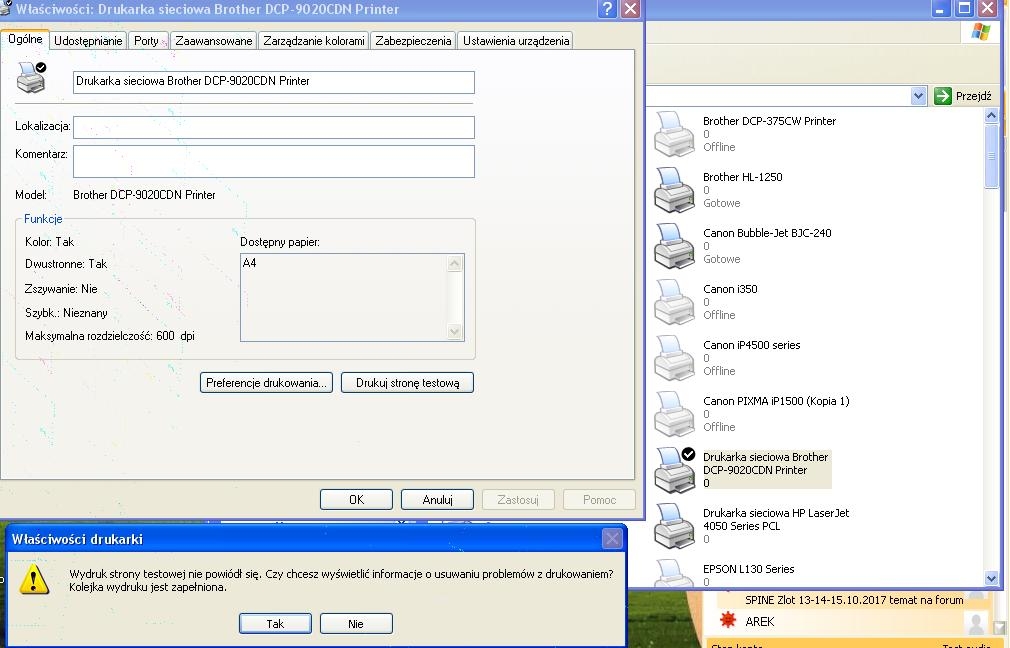Select Drukarka sieciowa HP LaserJet 4050 label
This screenshot has height=648, width=1010.
[x=776, y=519]
